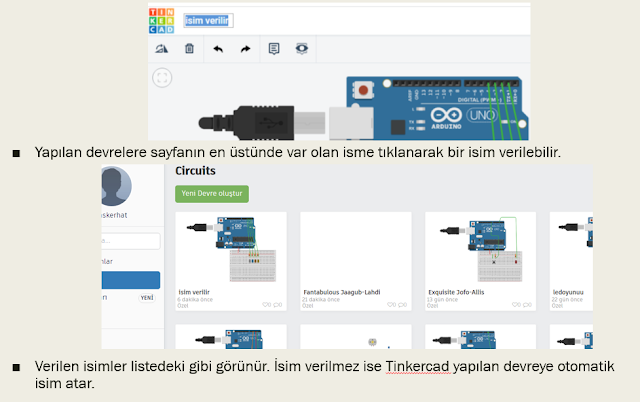
Task: Click the sidebar search input field
Action: [x=131, y=241]
